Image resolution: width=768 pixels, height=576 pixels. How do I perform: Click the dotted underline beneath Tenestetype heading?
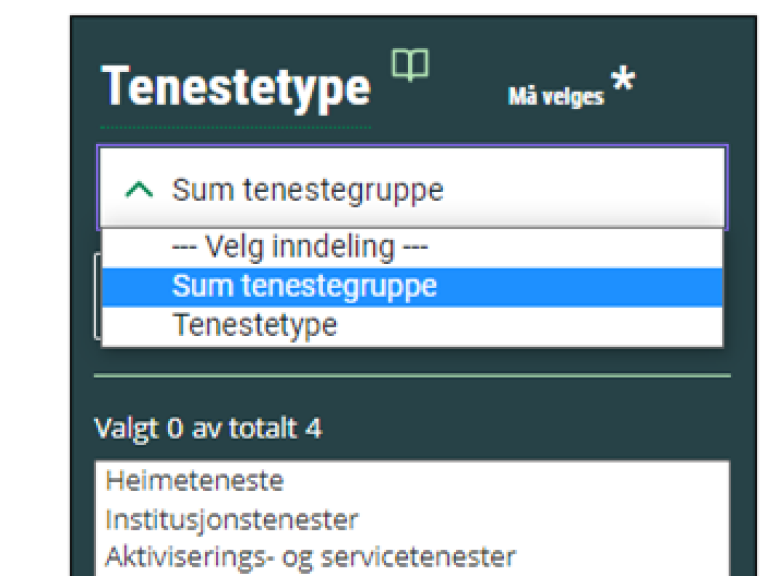(236, 127)
